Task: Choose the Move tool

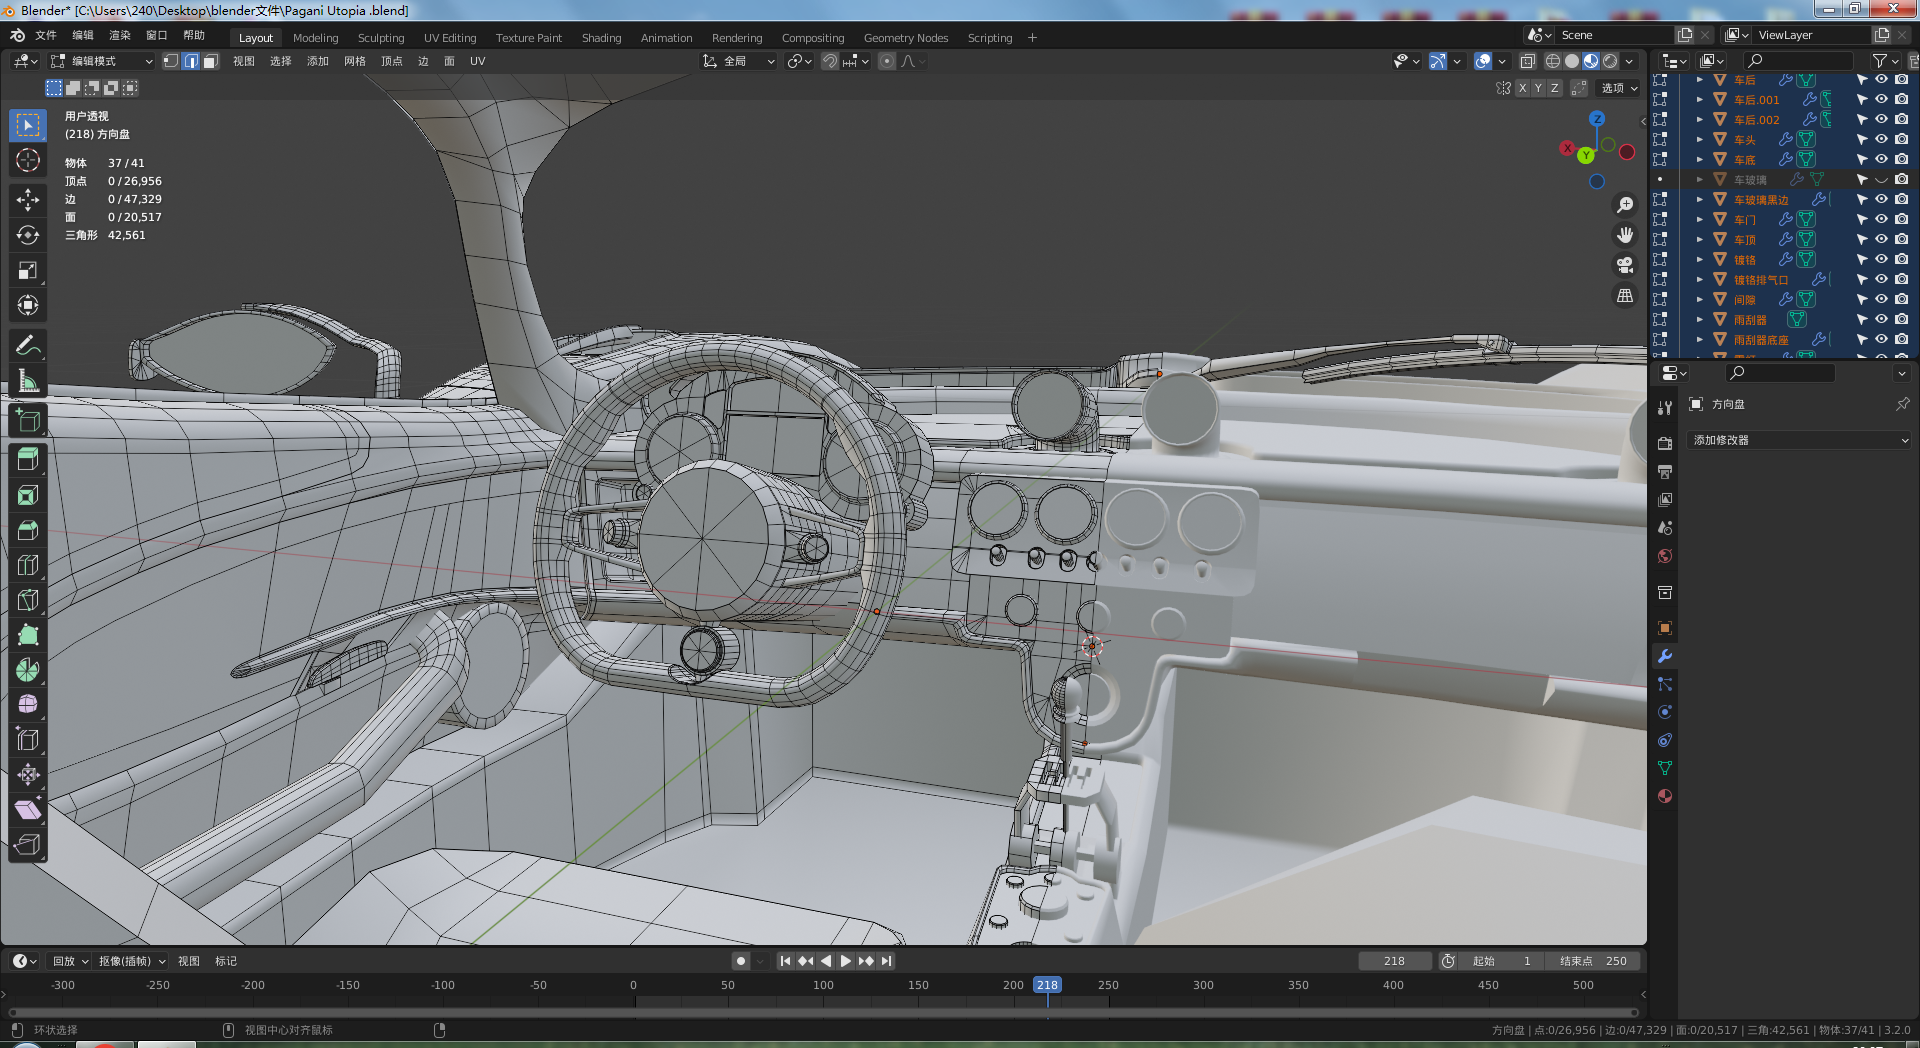Action: [x=28, y=200]
